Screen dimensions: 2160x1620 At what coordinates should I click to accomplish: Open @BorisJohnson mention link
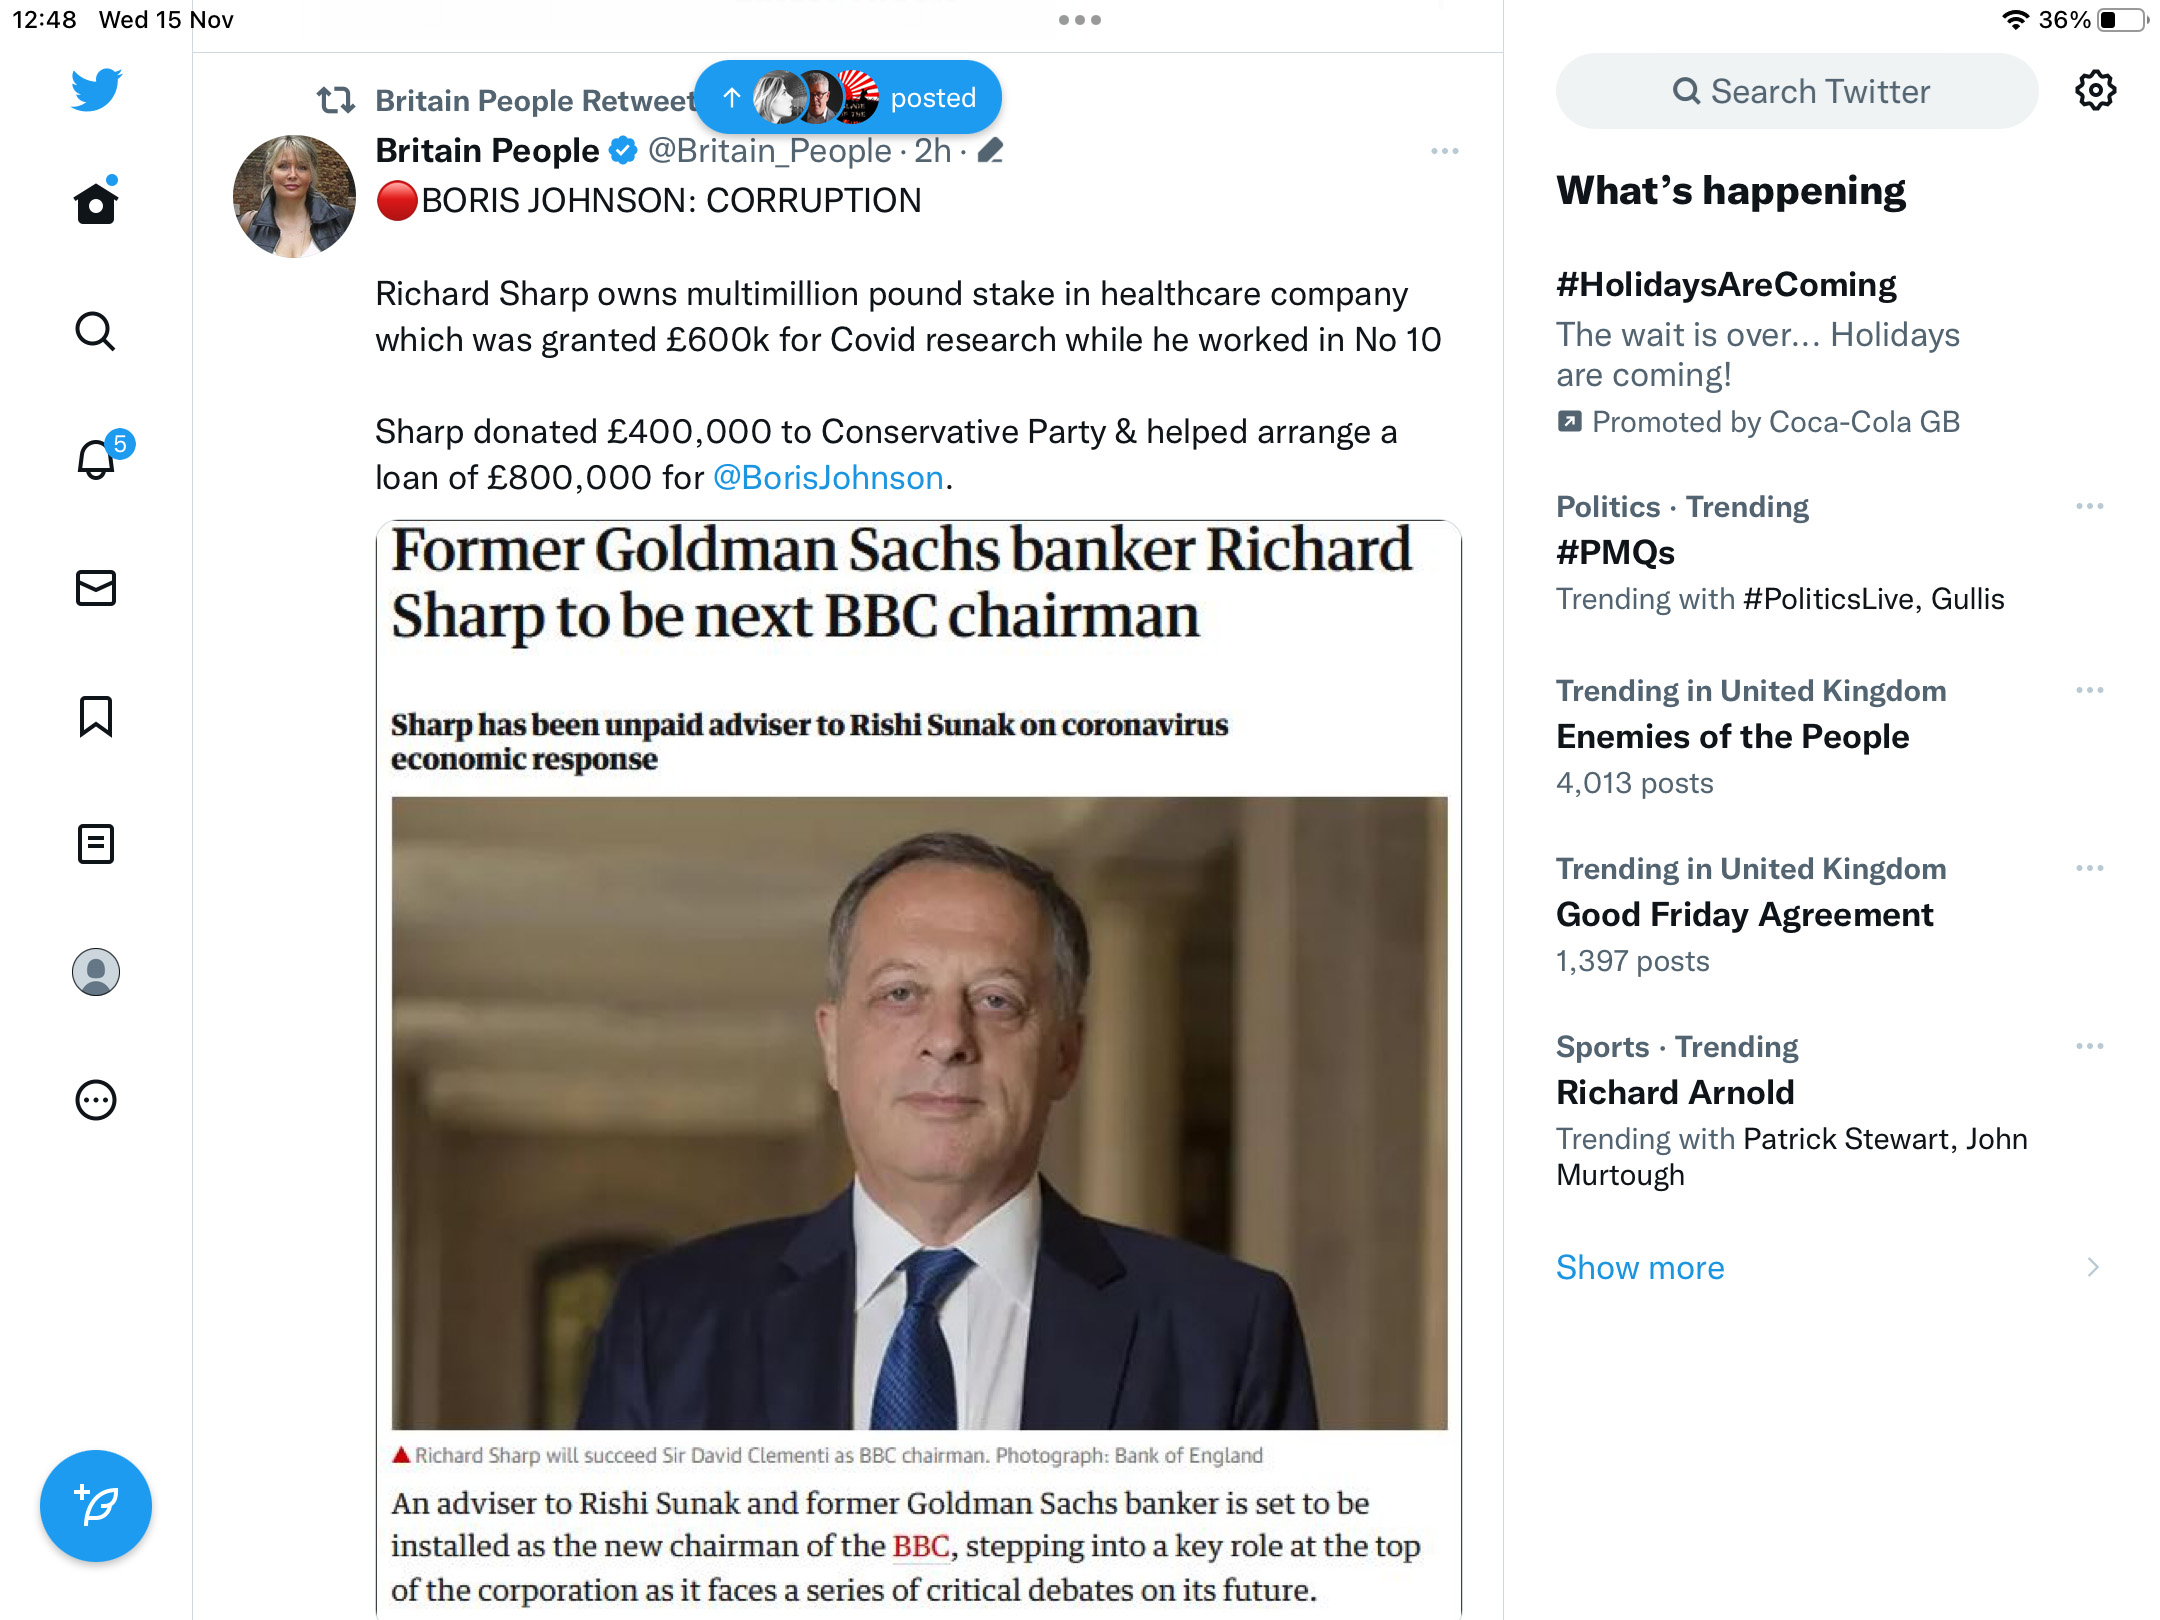[828, 478]
